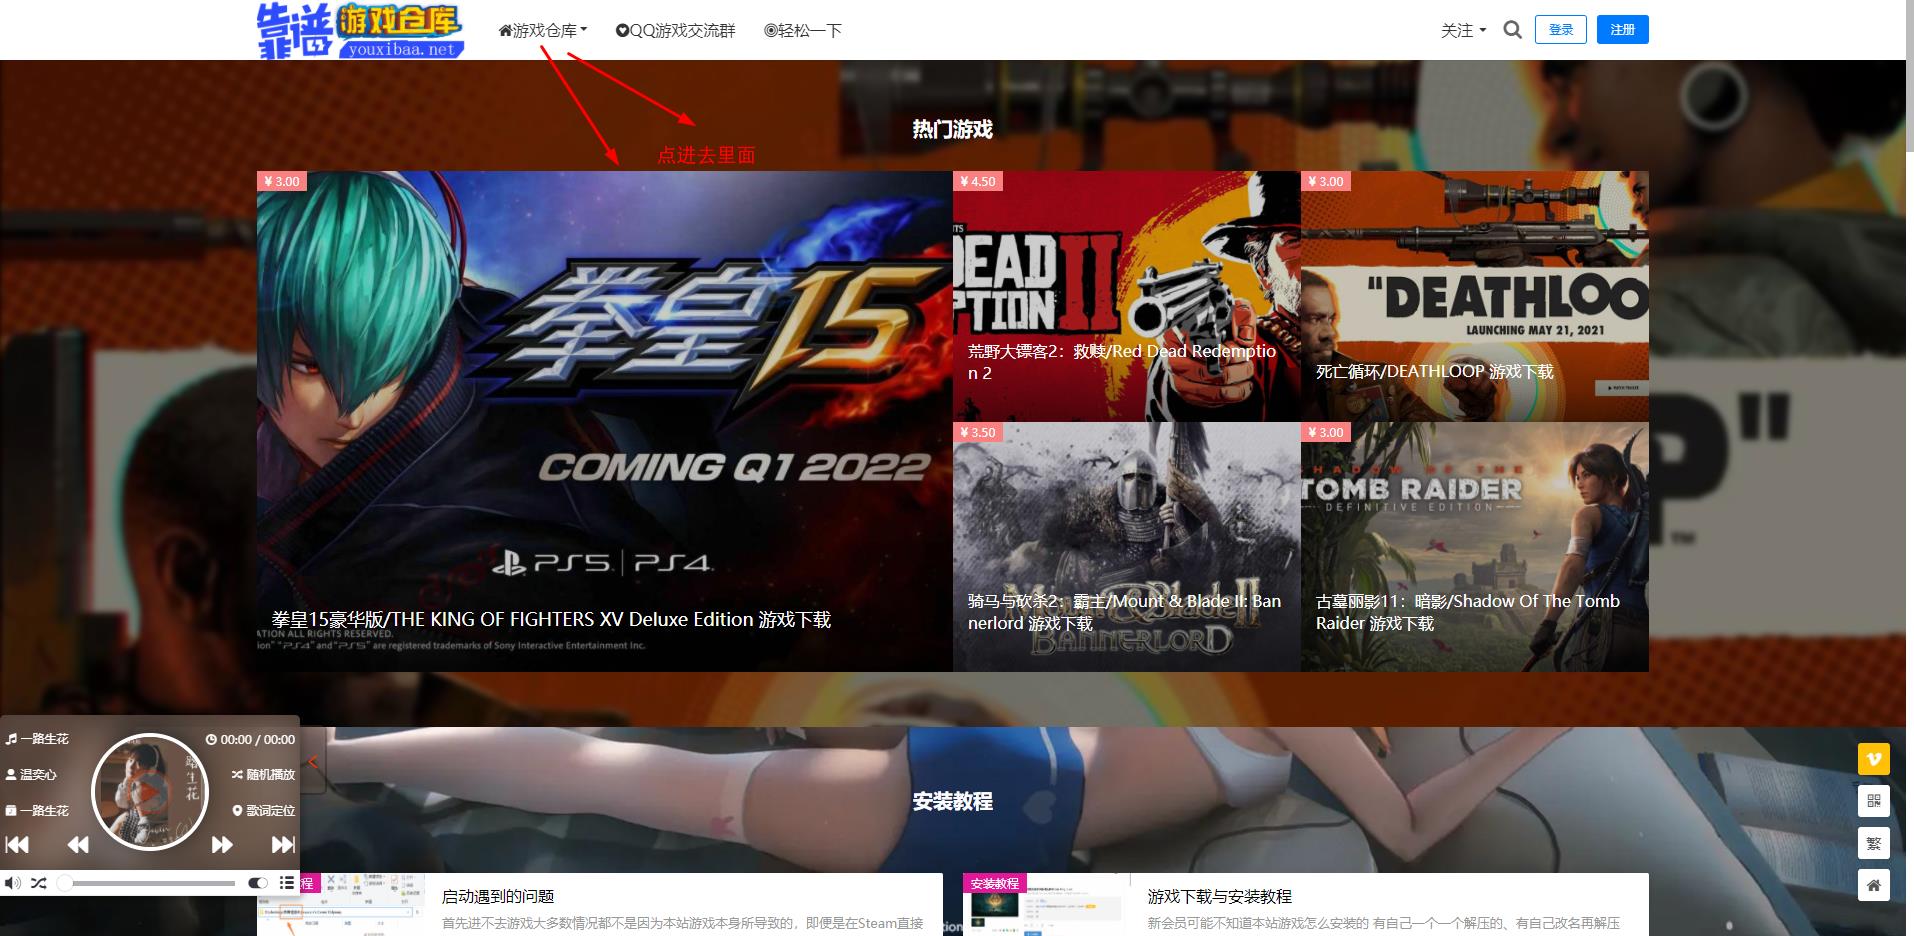Viewport: 1914px width, 936px height.
Task: Open the QQ游戏交流群 link
Action: [675, 30]
